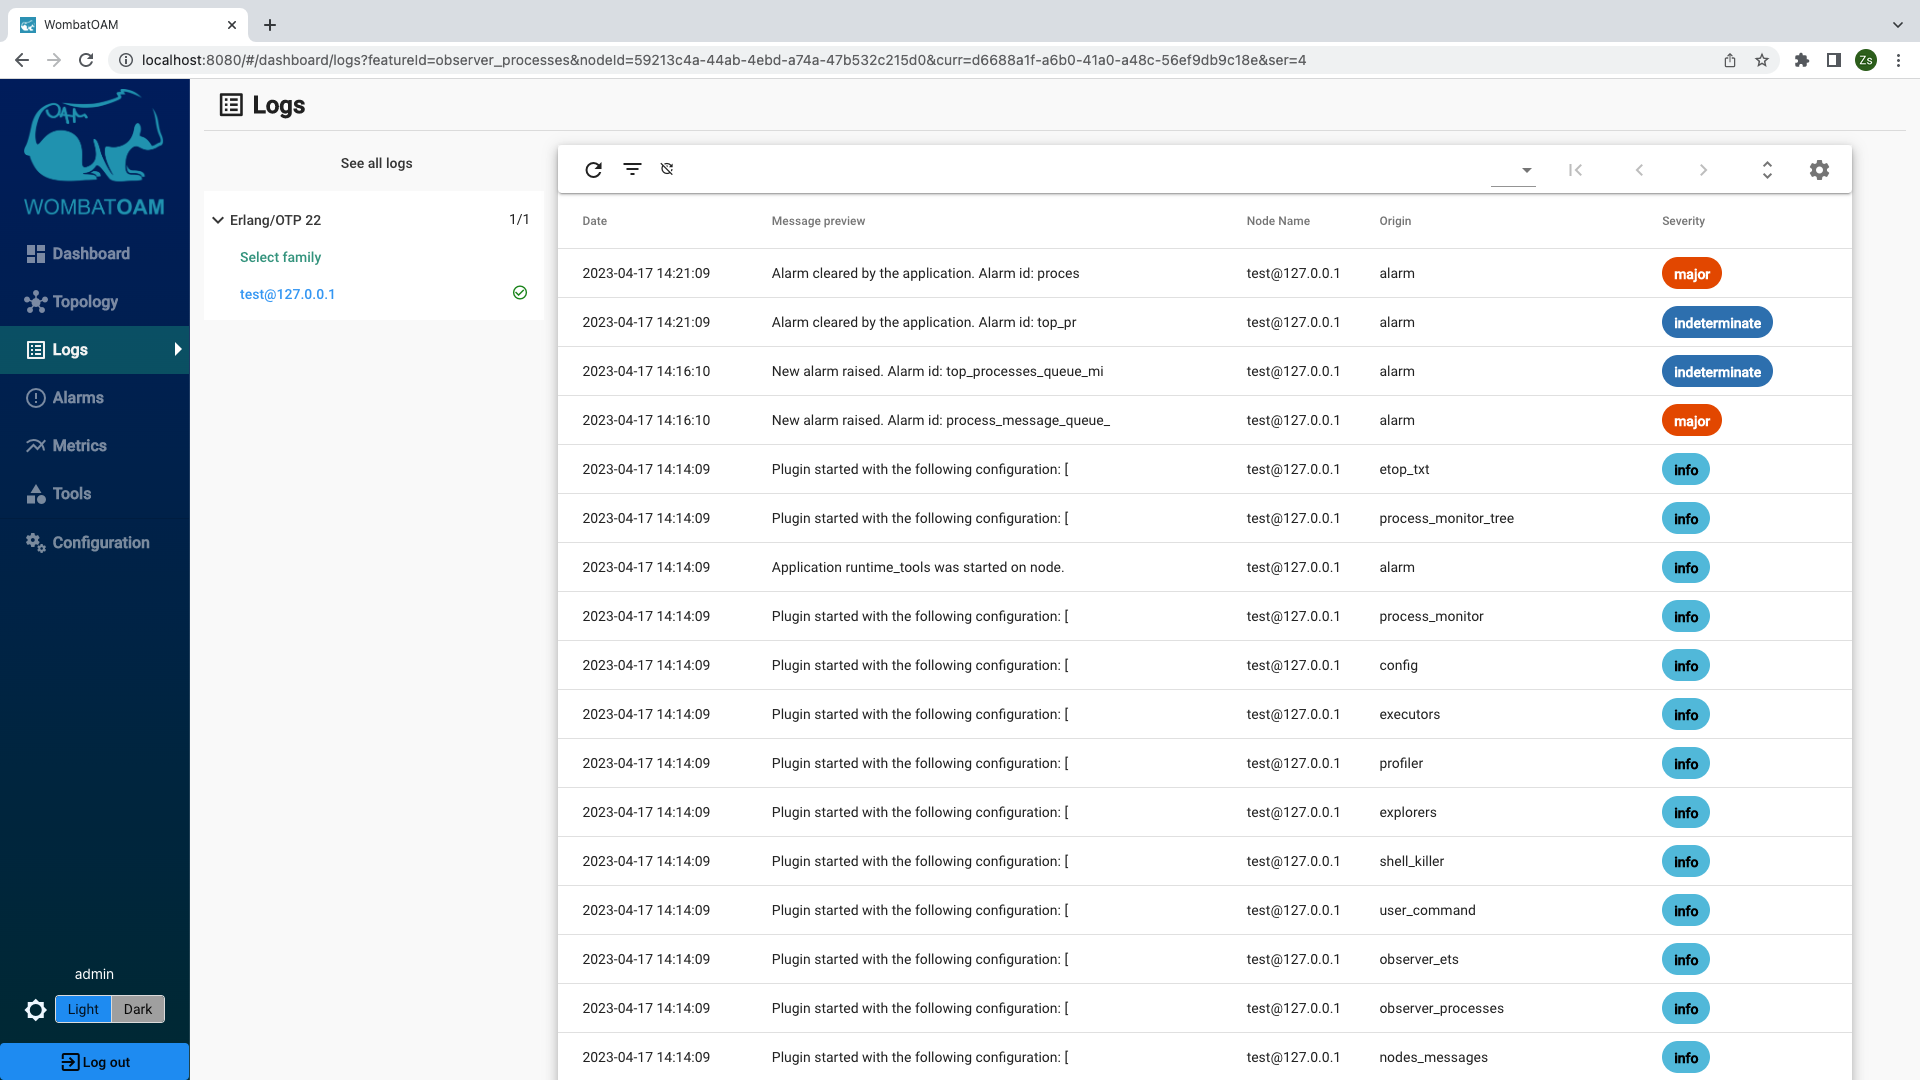The width and height of the screenshot is (1920, 1080).
Task: Select origin nodes_messages cell
Action: point(1433,1057)
